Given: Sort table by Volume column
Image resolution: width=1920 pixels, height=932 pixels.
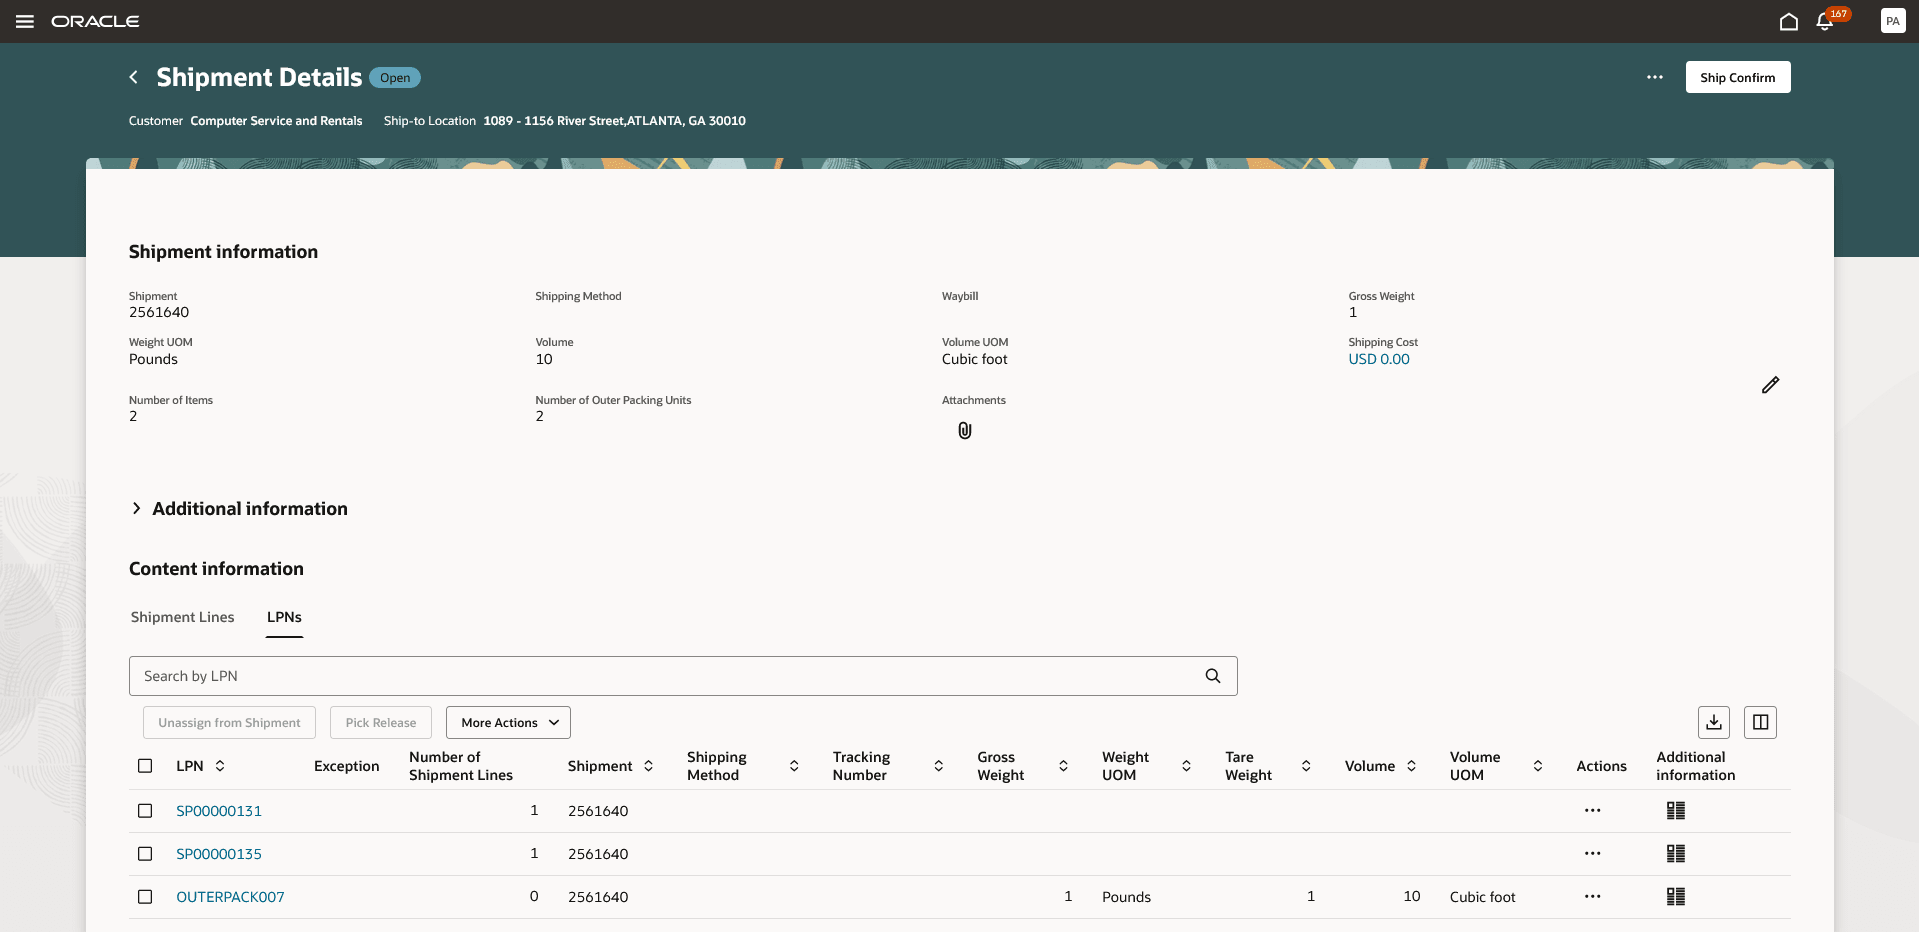Looking at the screenshot, I should click(1411, 766).
